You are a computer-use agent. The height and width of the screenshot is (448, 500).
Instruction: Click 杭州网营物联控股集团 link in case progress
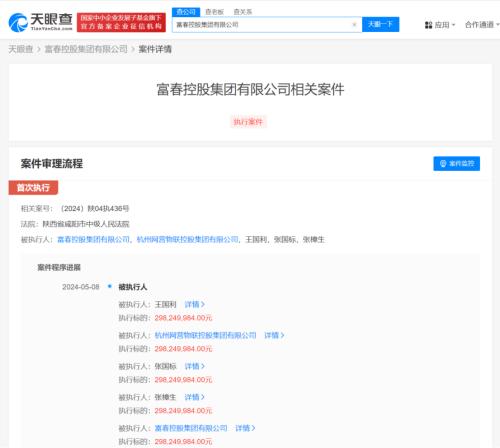[205, 335]
